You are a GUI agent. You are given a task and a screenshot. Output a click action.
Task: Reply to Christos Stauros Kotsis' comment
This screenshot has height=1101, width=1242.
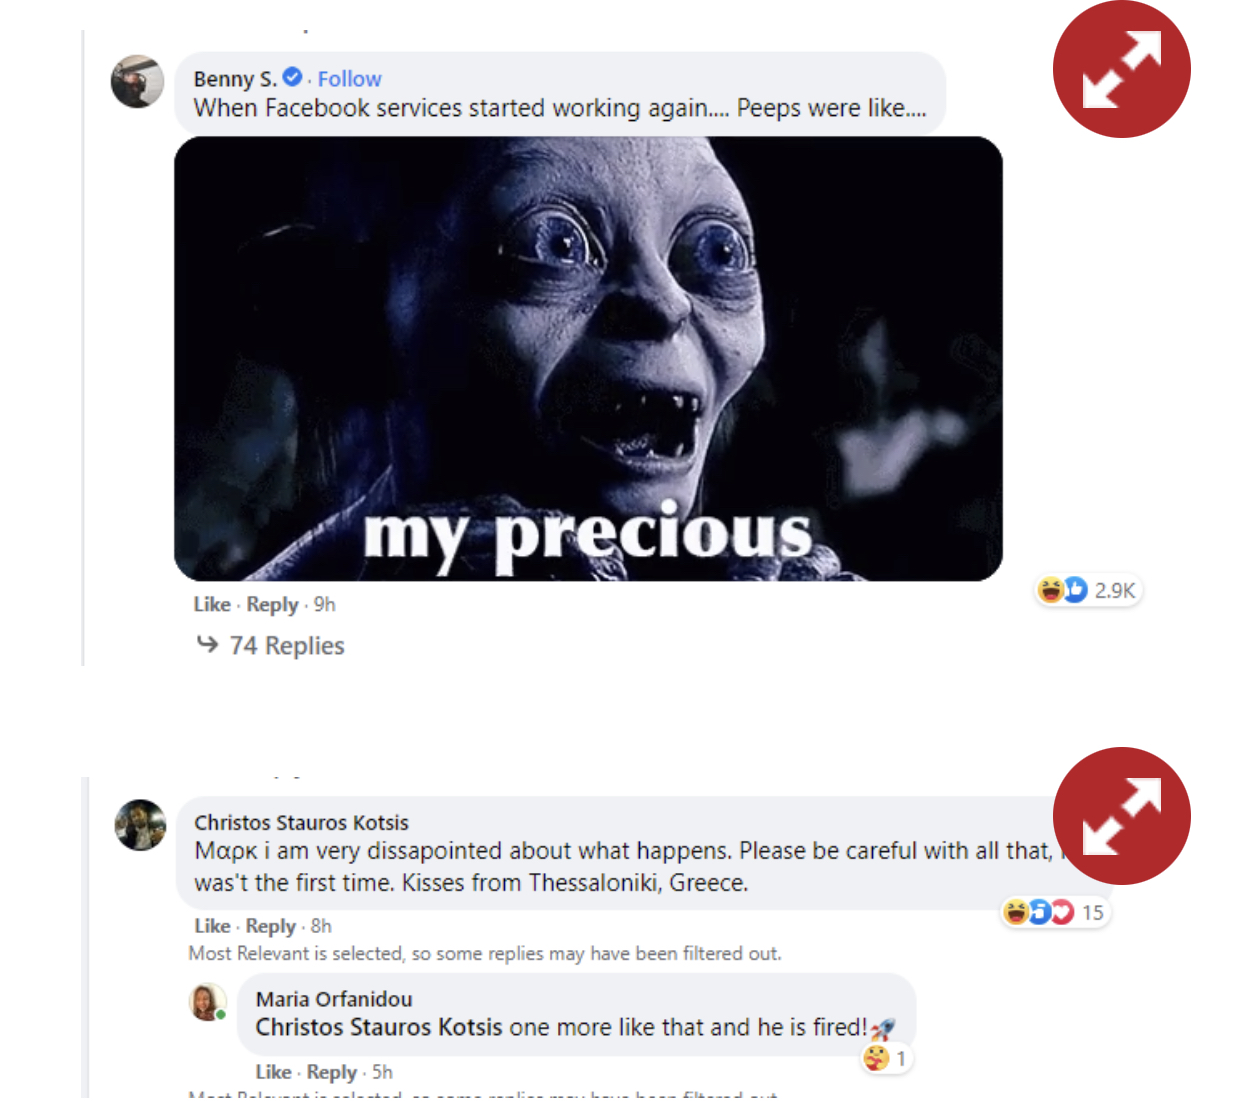(271, 927)
